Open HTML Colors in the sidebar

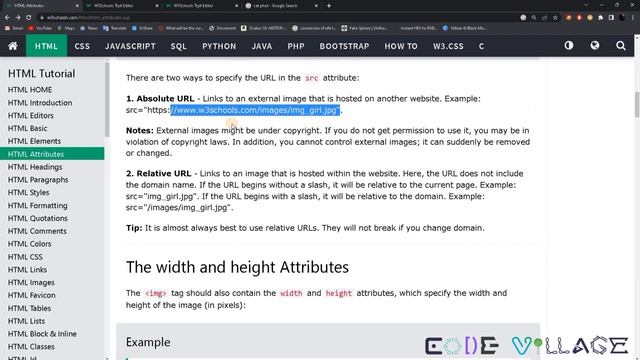coord(52,244)
